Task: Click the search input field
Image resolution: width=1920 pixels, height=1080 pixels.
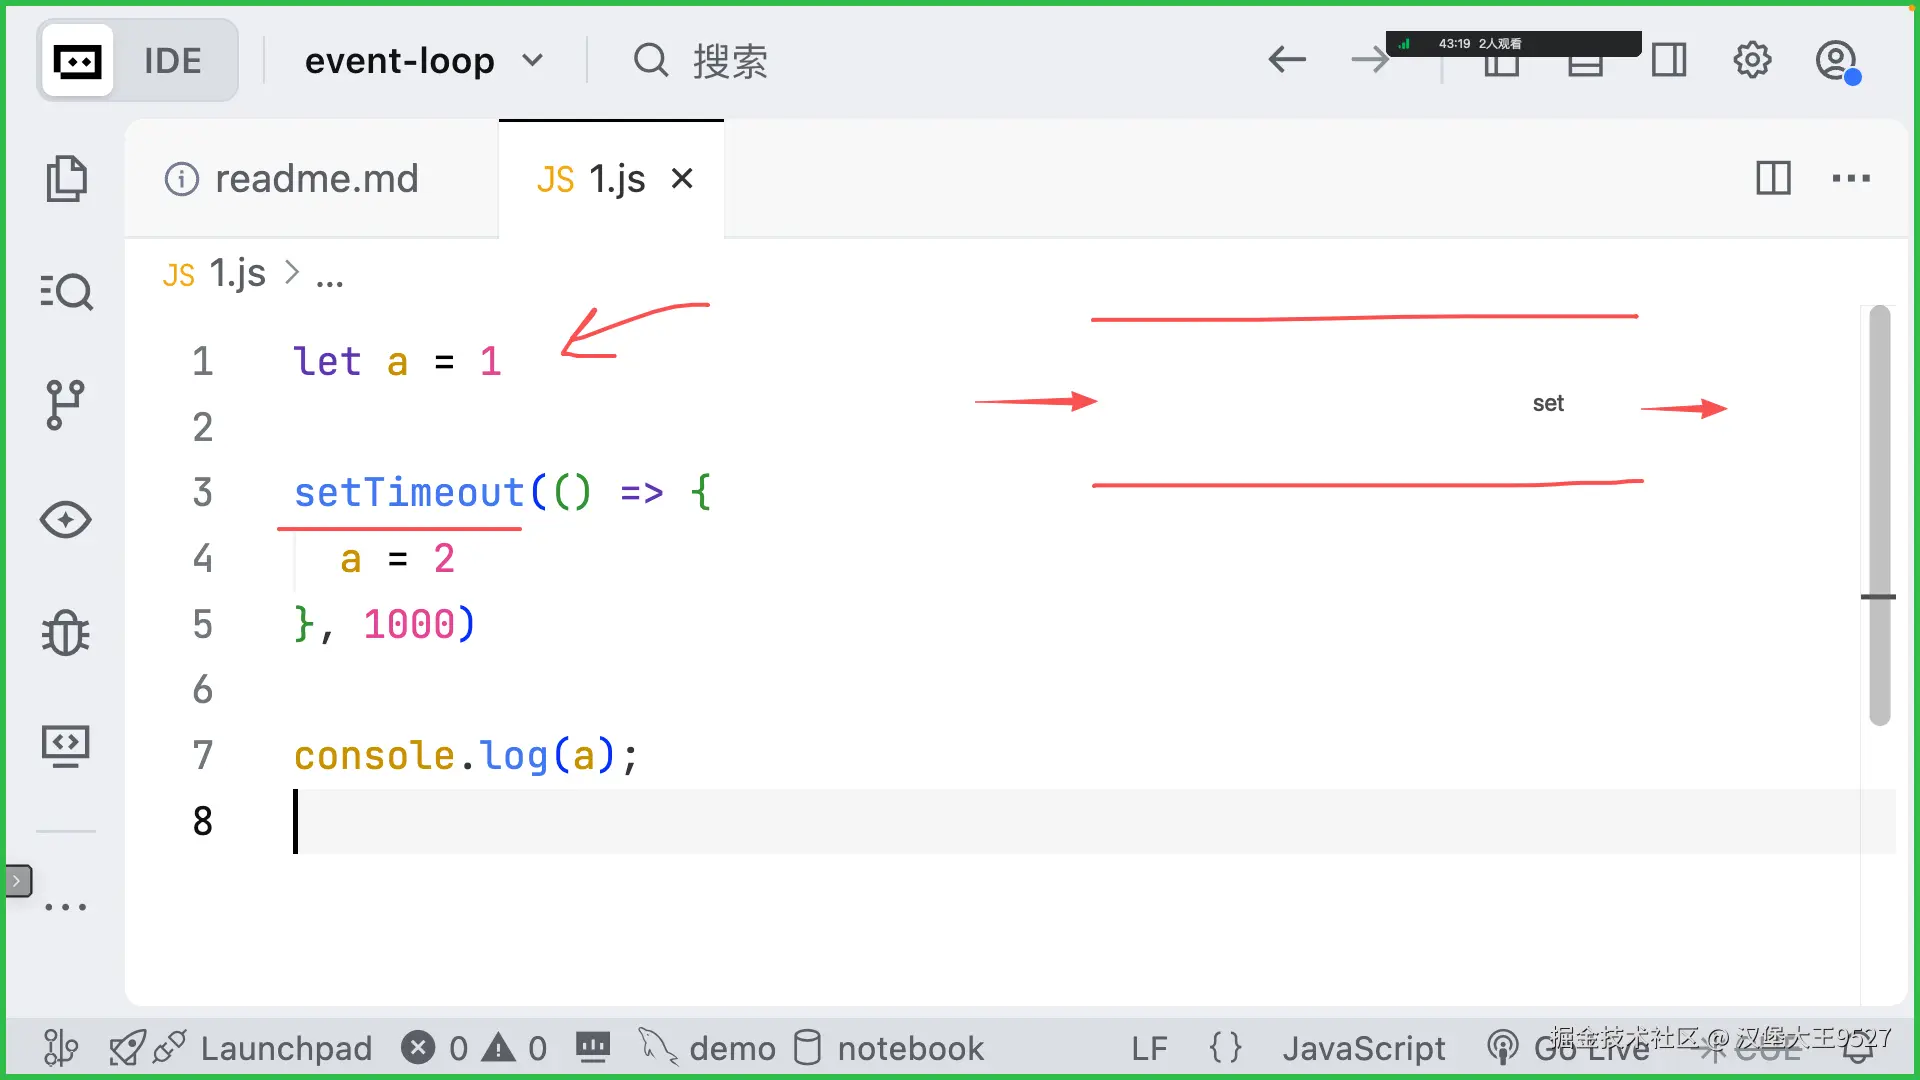Action: click(x=730, y=61)
